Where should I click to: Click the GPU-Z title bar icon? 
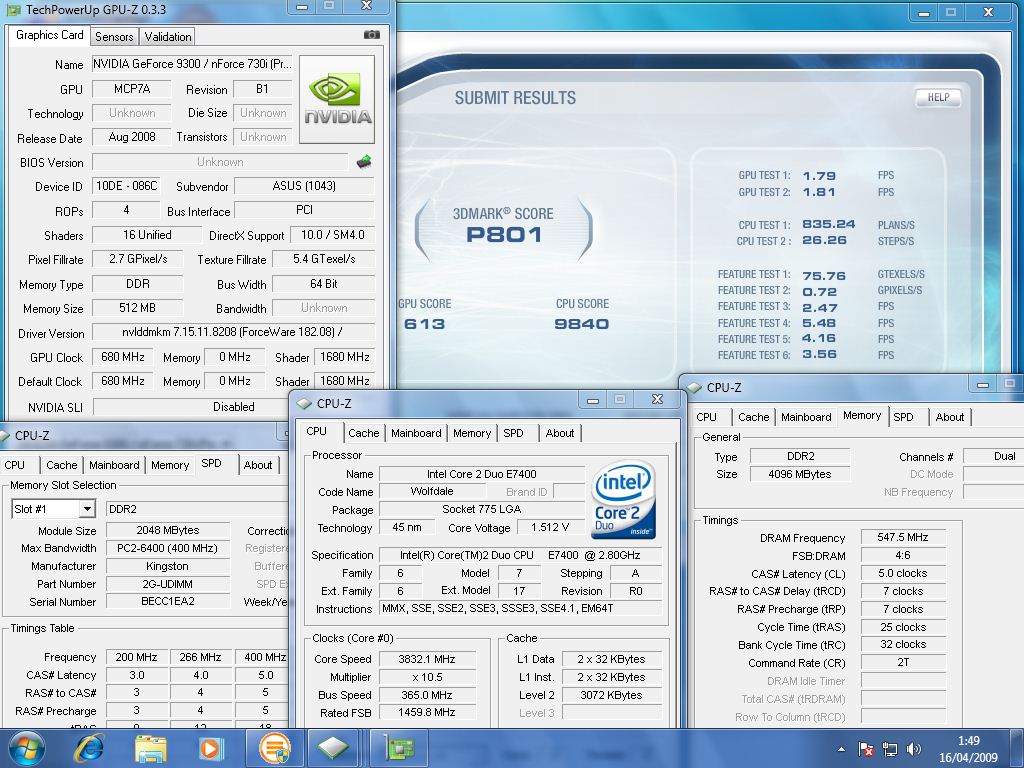[13, 10]
